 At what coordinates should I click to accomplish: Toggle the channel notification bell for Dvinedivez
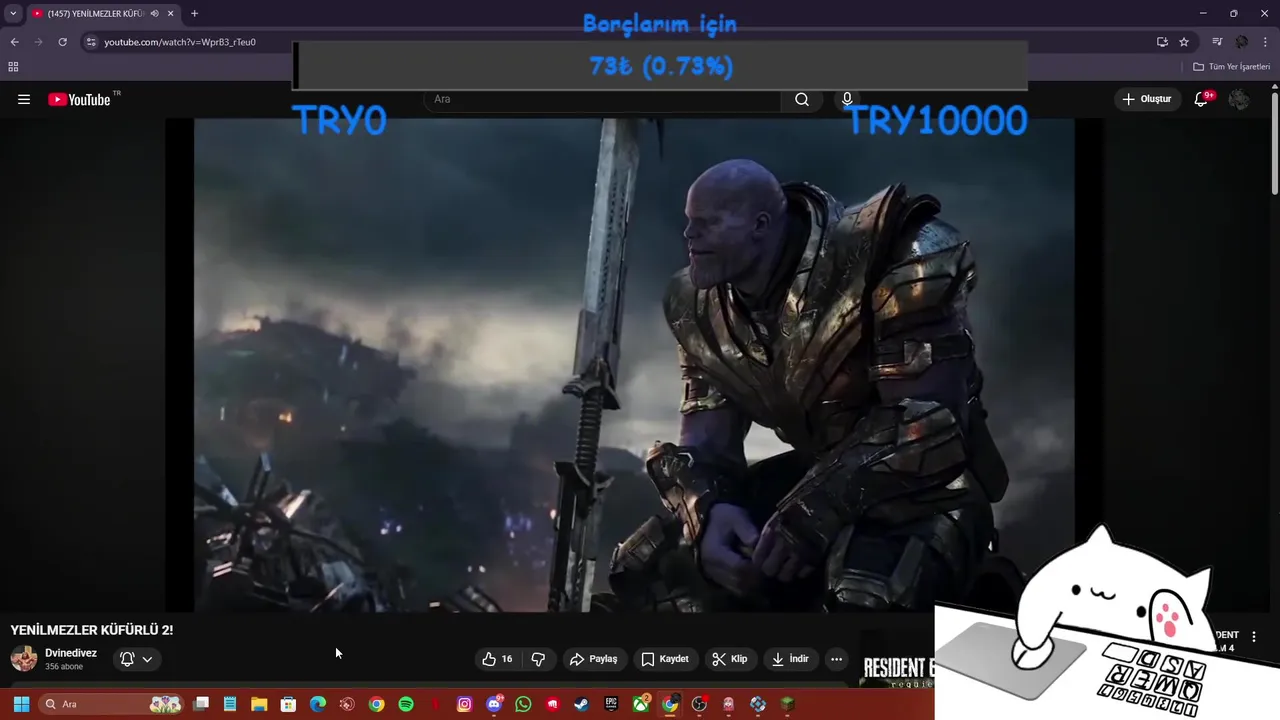[127, 659]
